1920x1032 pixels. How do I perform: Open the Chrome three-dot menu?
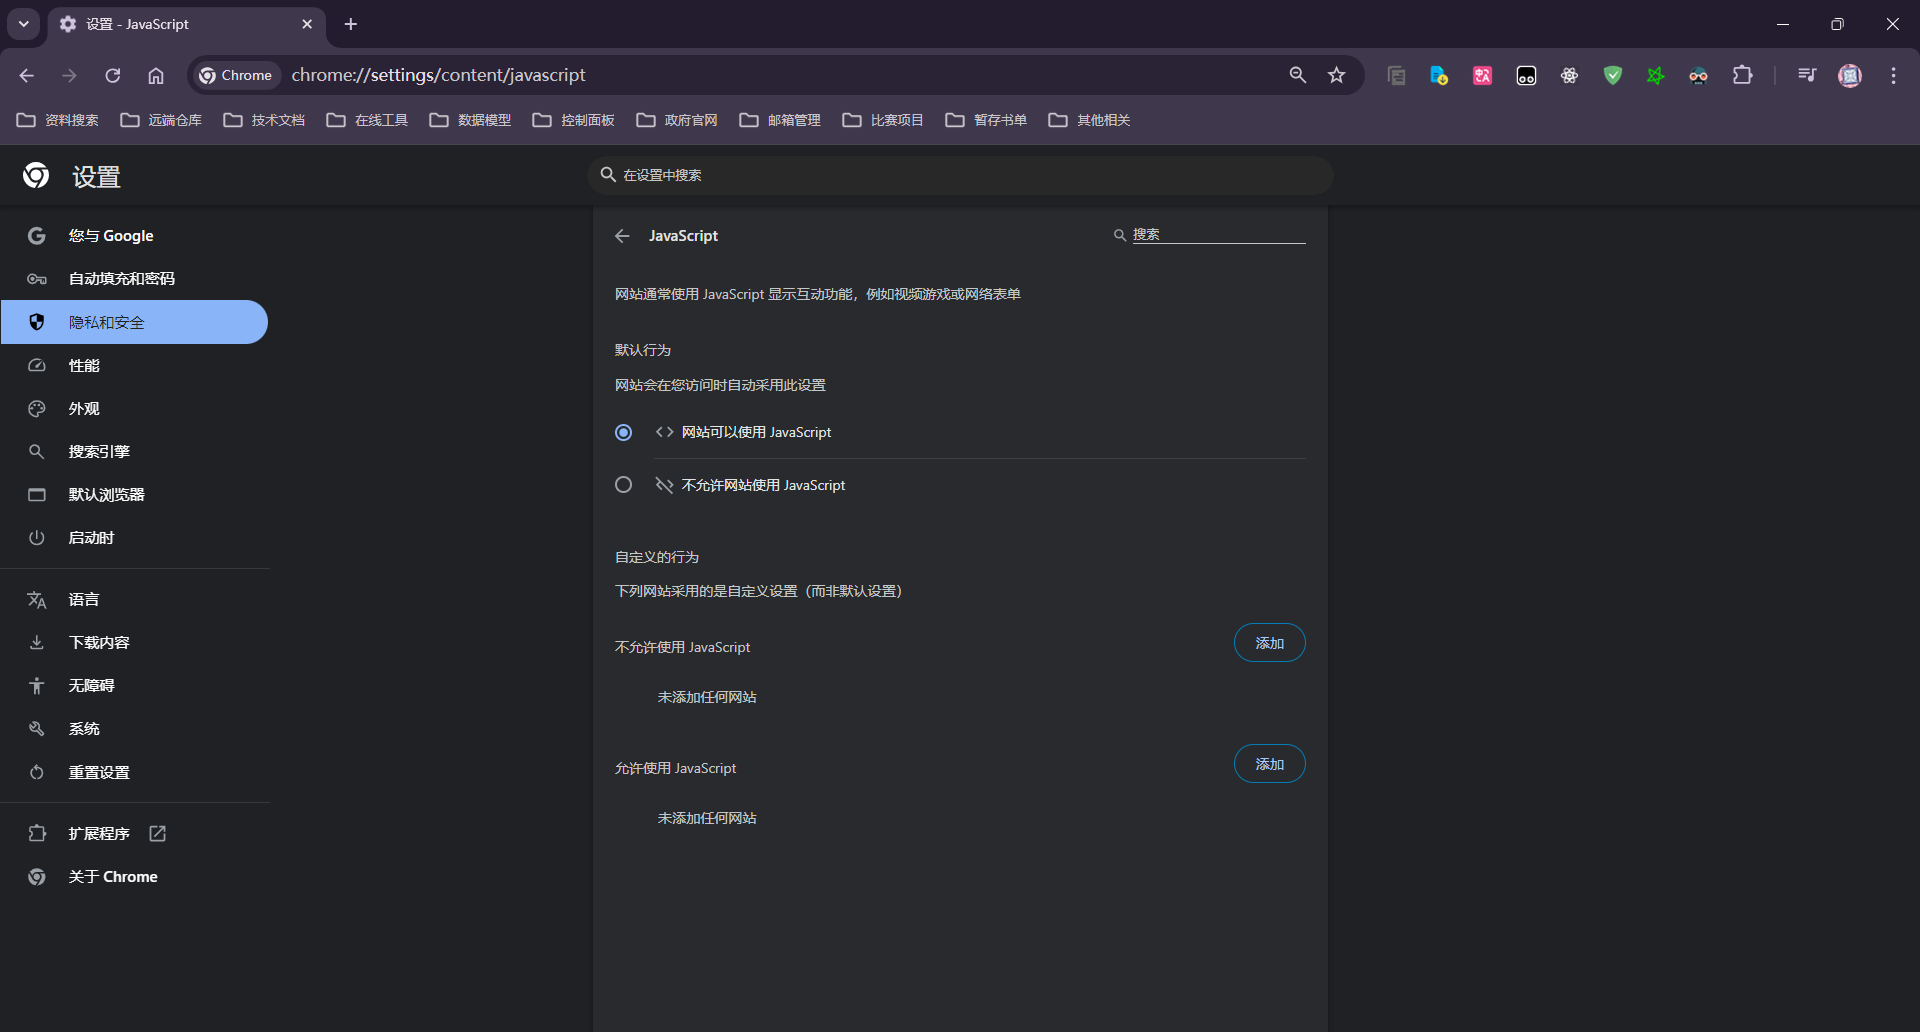click(1893, 75)
